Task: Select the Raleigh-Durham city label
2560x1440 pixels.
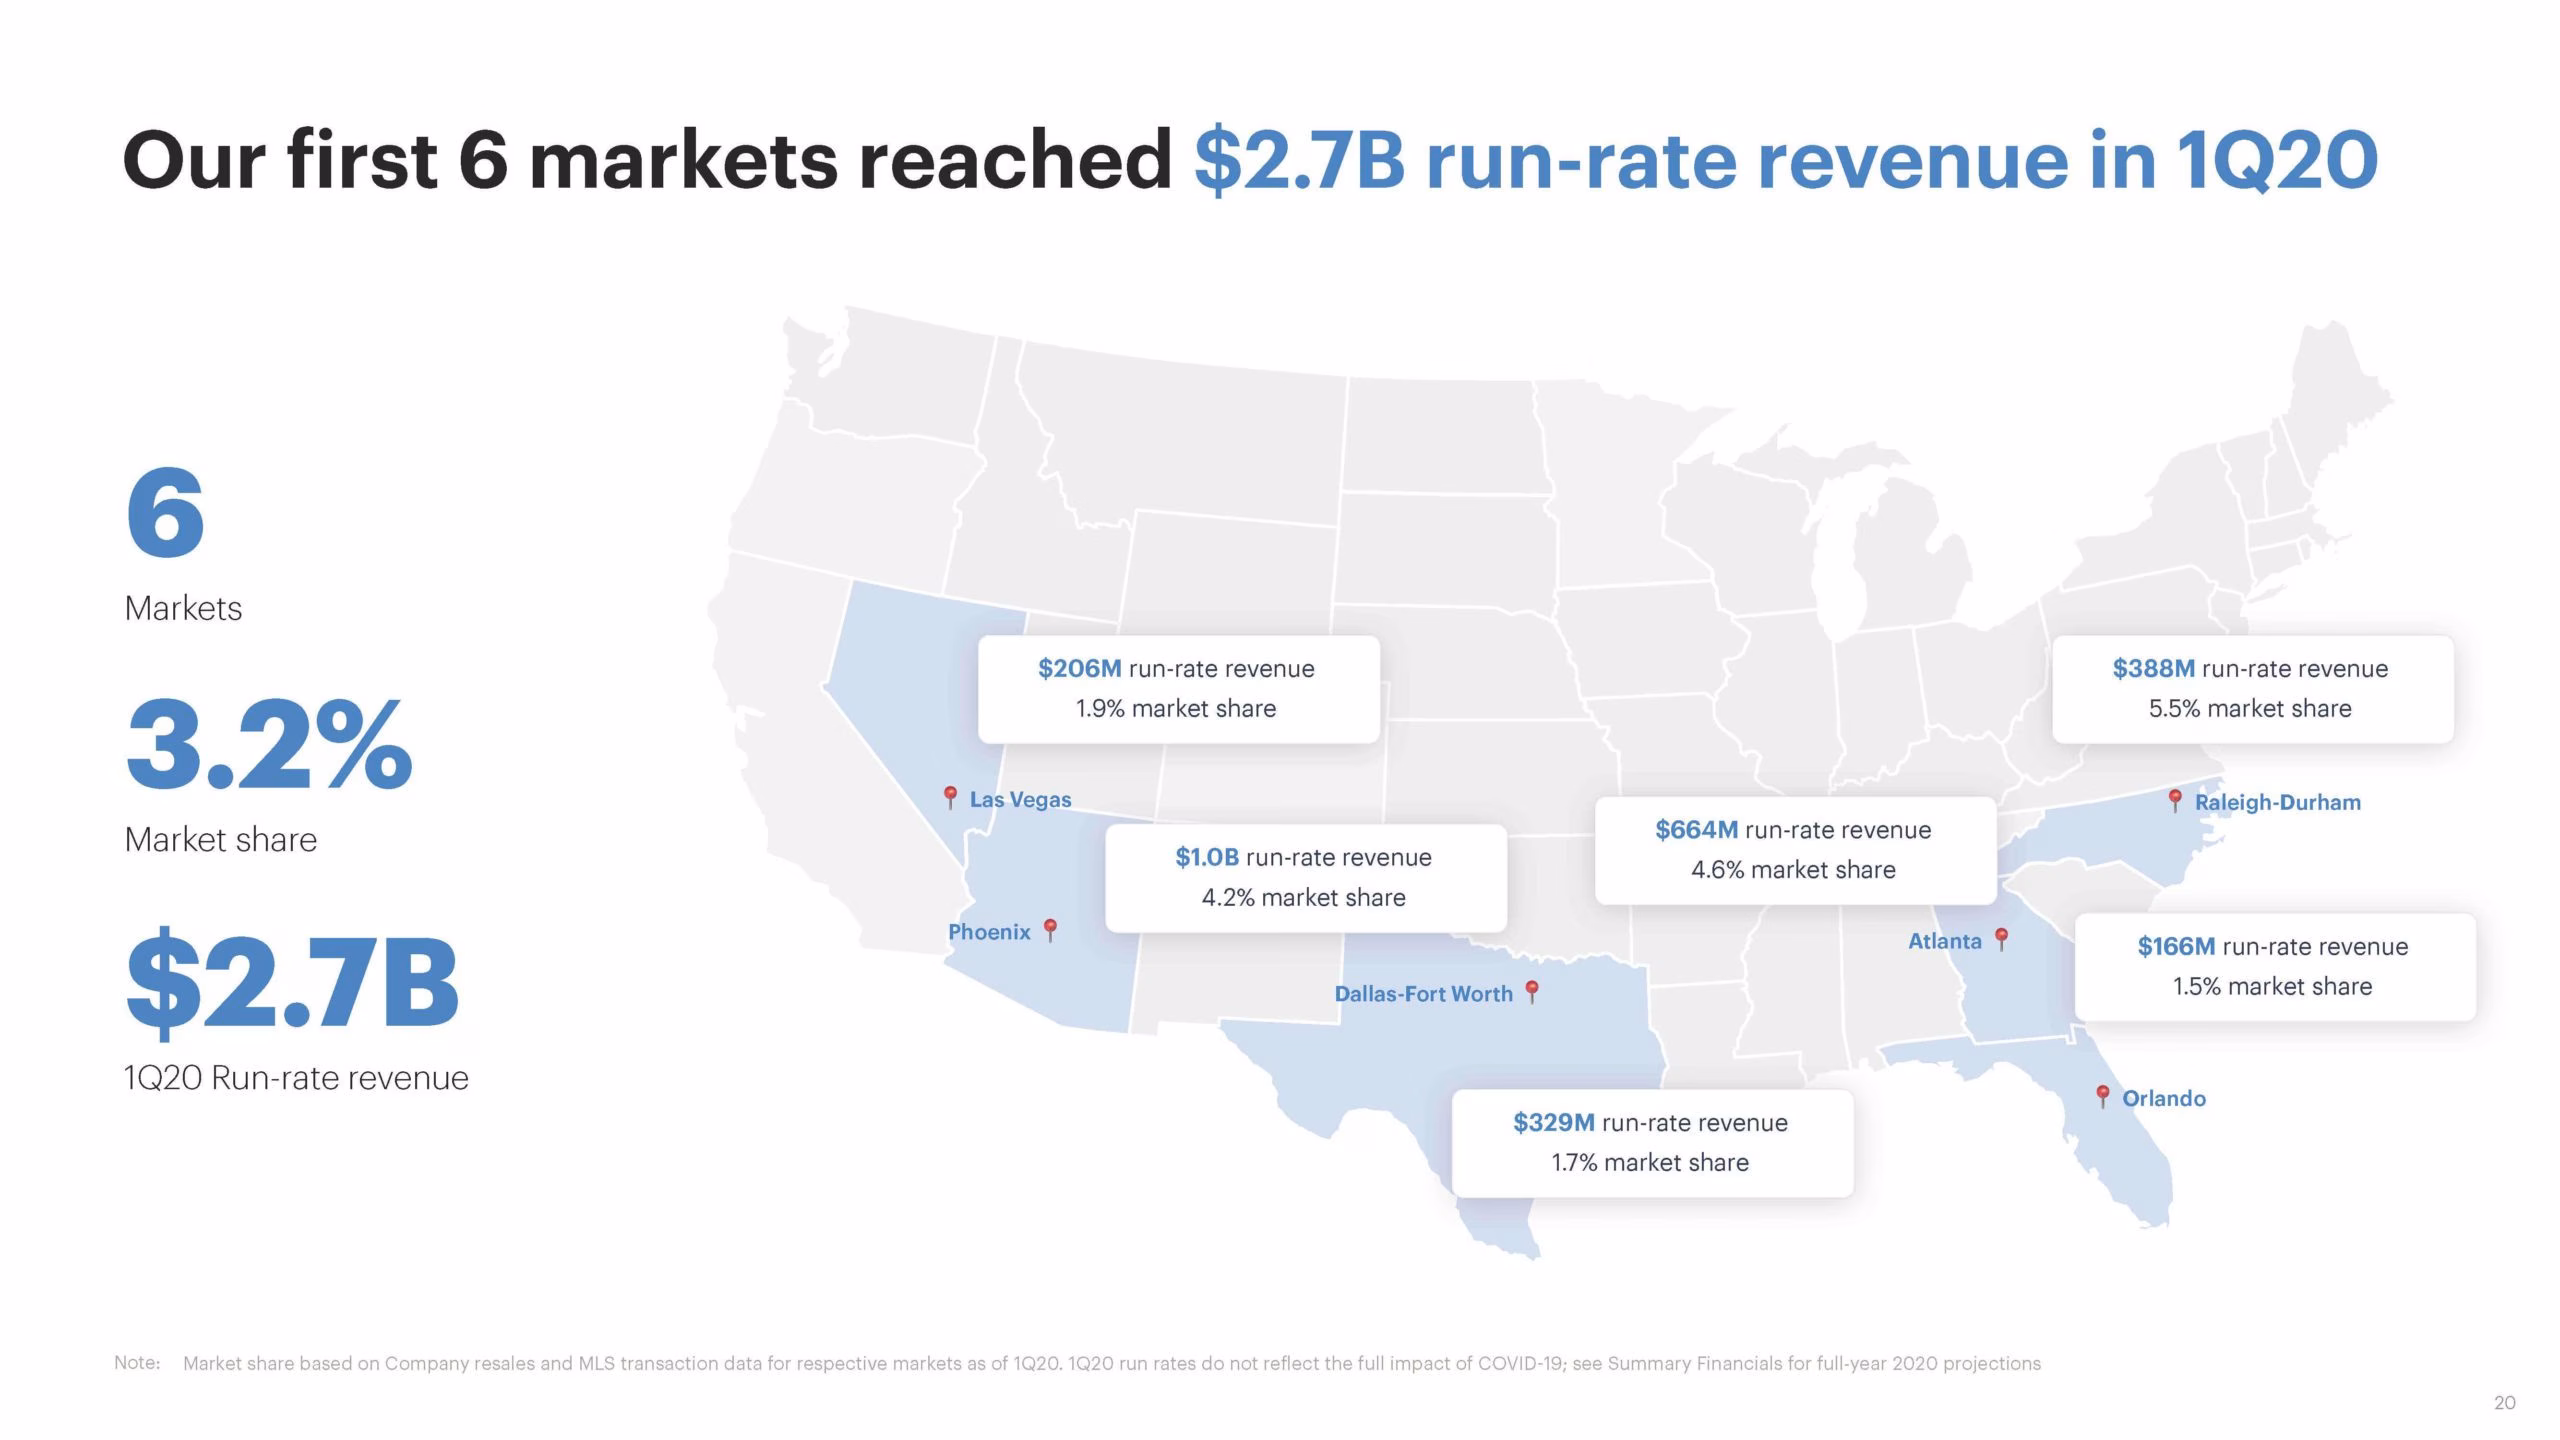Action: tap(2277, 802)
